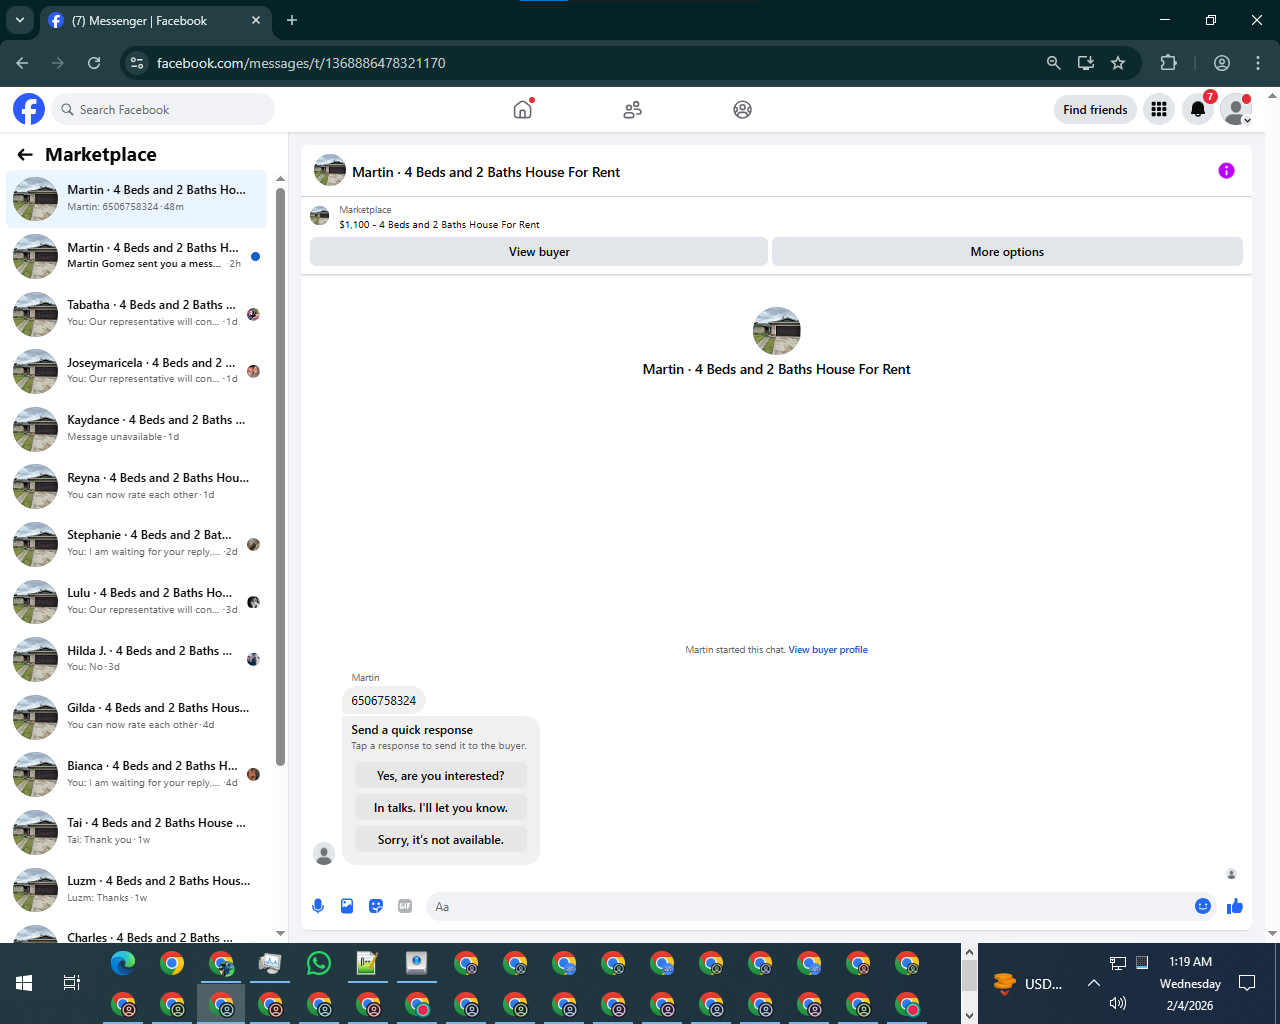
Task: Bookmark this page with the star icon
Action: click(x=1118, y=63)
